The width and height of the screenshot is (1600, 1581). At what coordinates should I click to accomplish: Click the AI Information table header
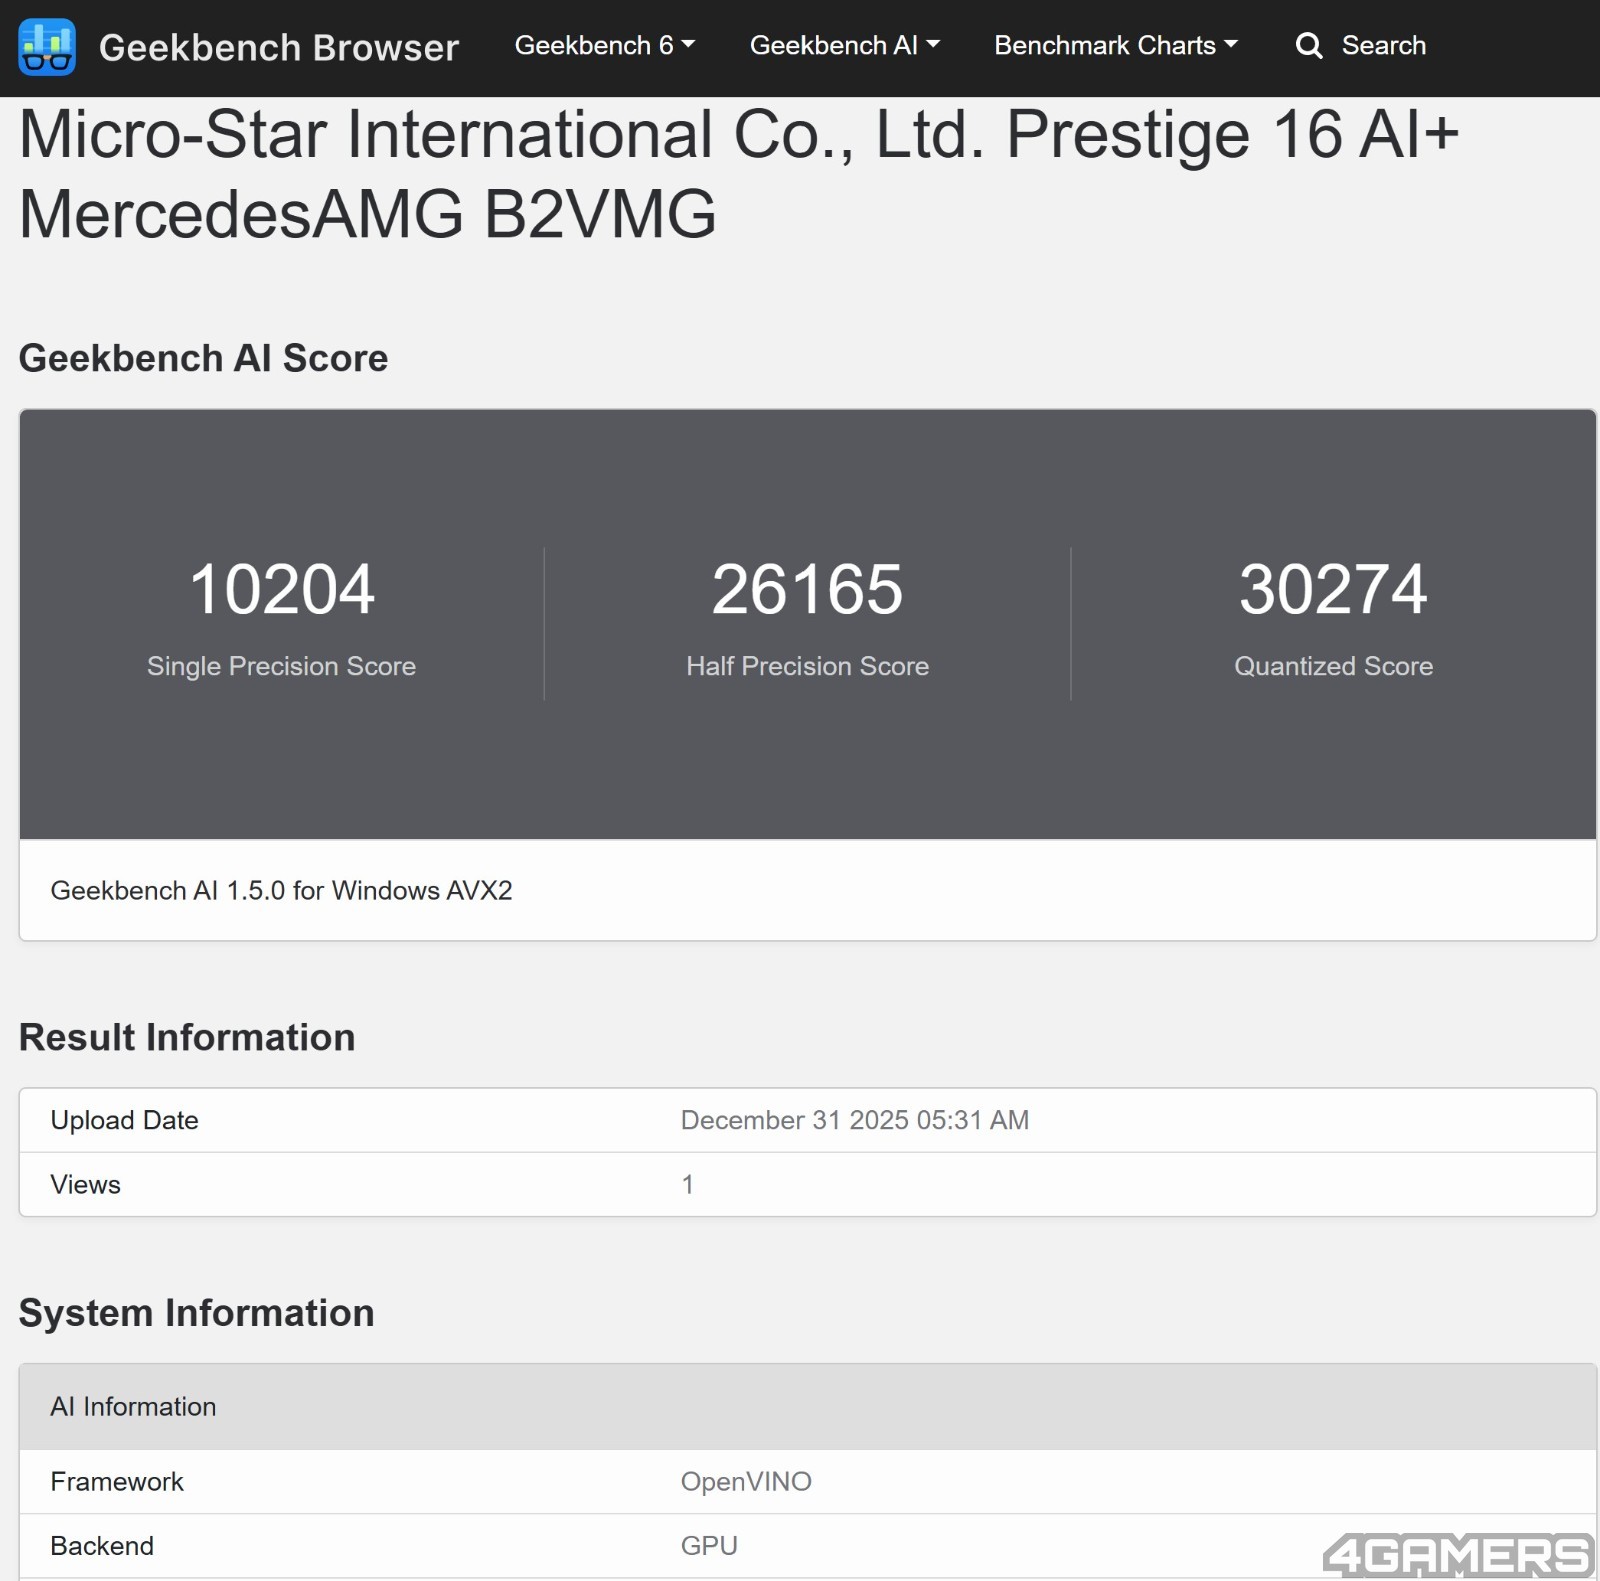tap(133, 1407)
